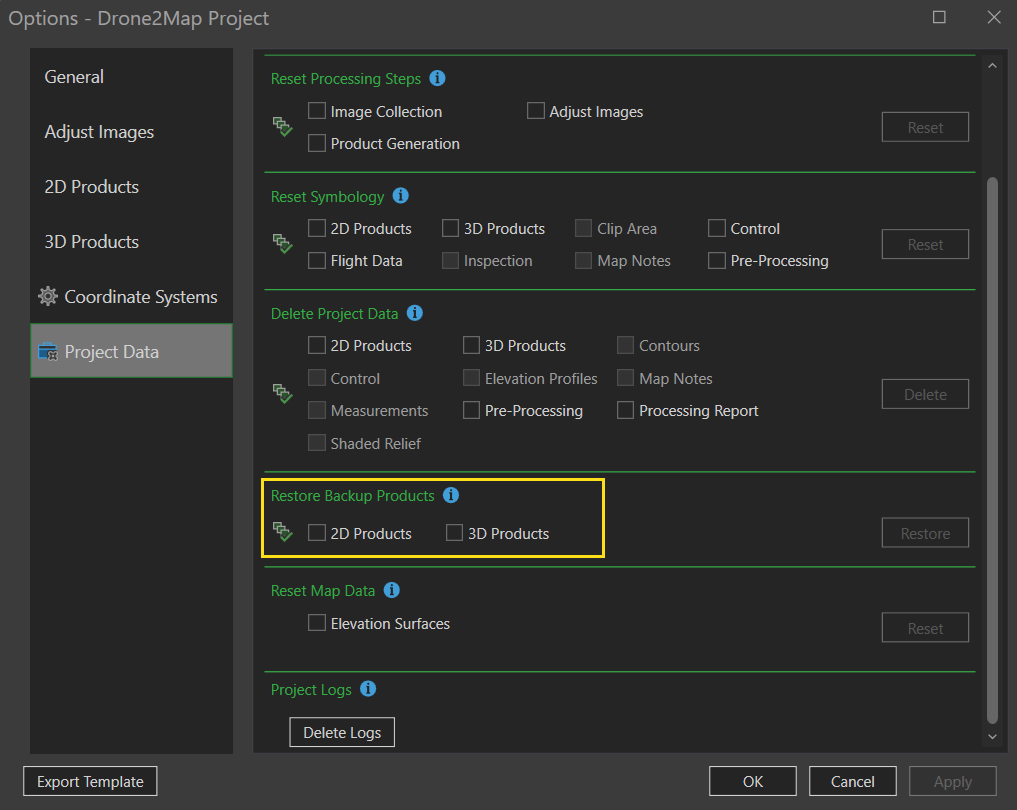This screenshot has width=1017, height=810.
Task: Confirm with the OK button
Action: coord(752,781)
